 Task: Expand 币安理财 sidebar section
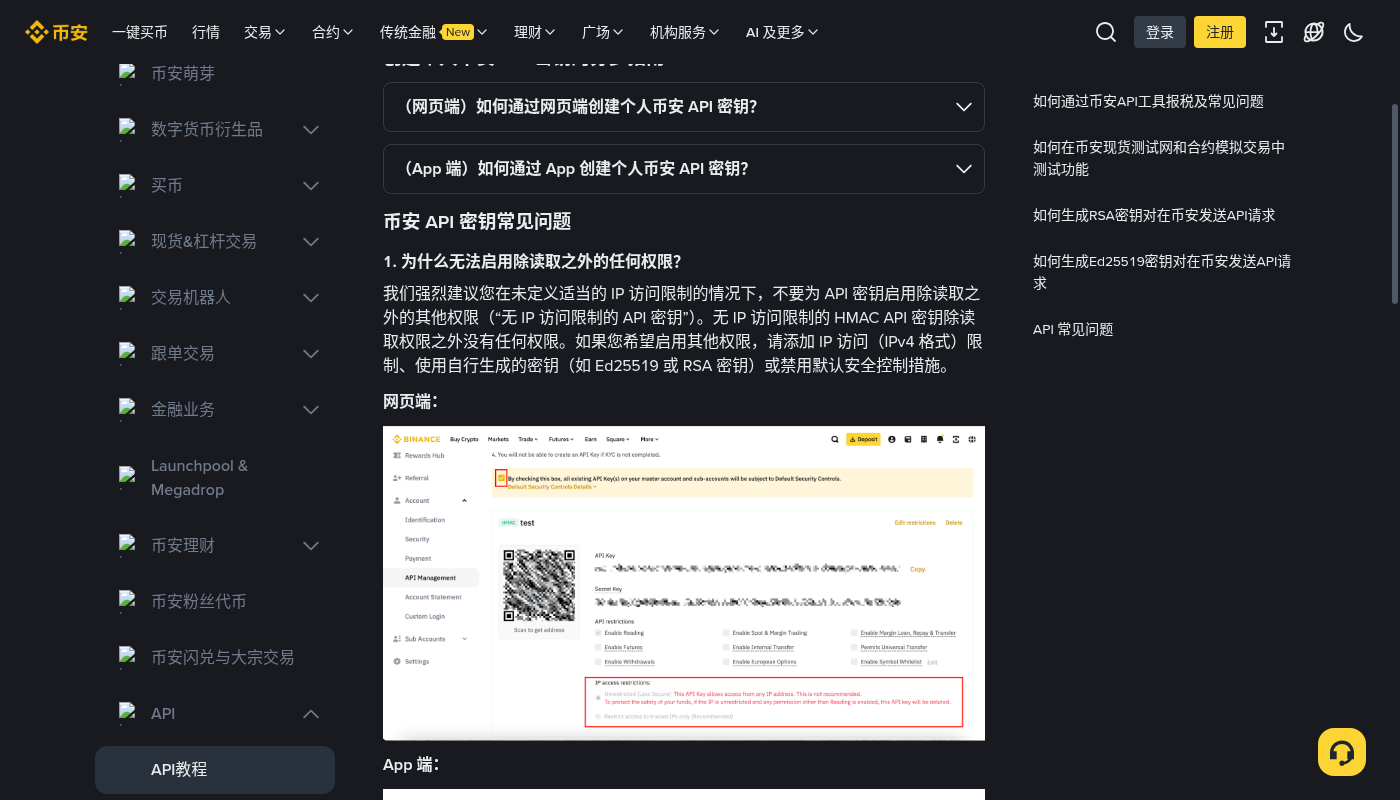pos(311,546)
